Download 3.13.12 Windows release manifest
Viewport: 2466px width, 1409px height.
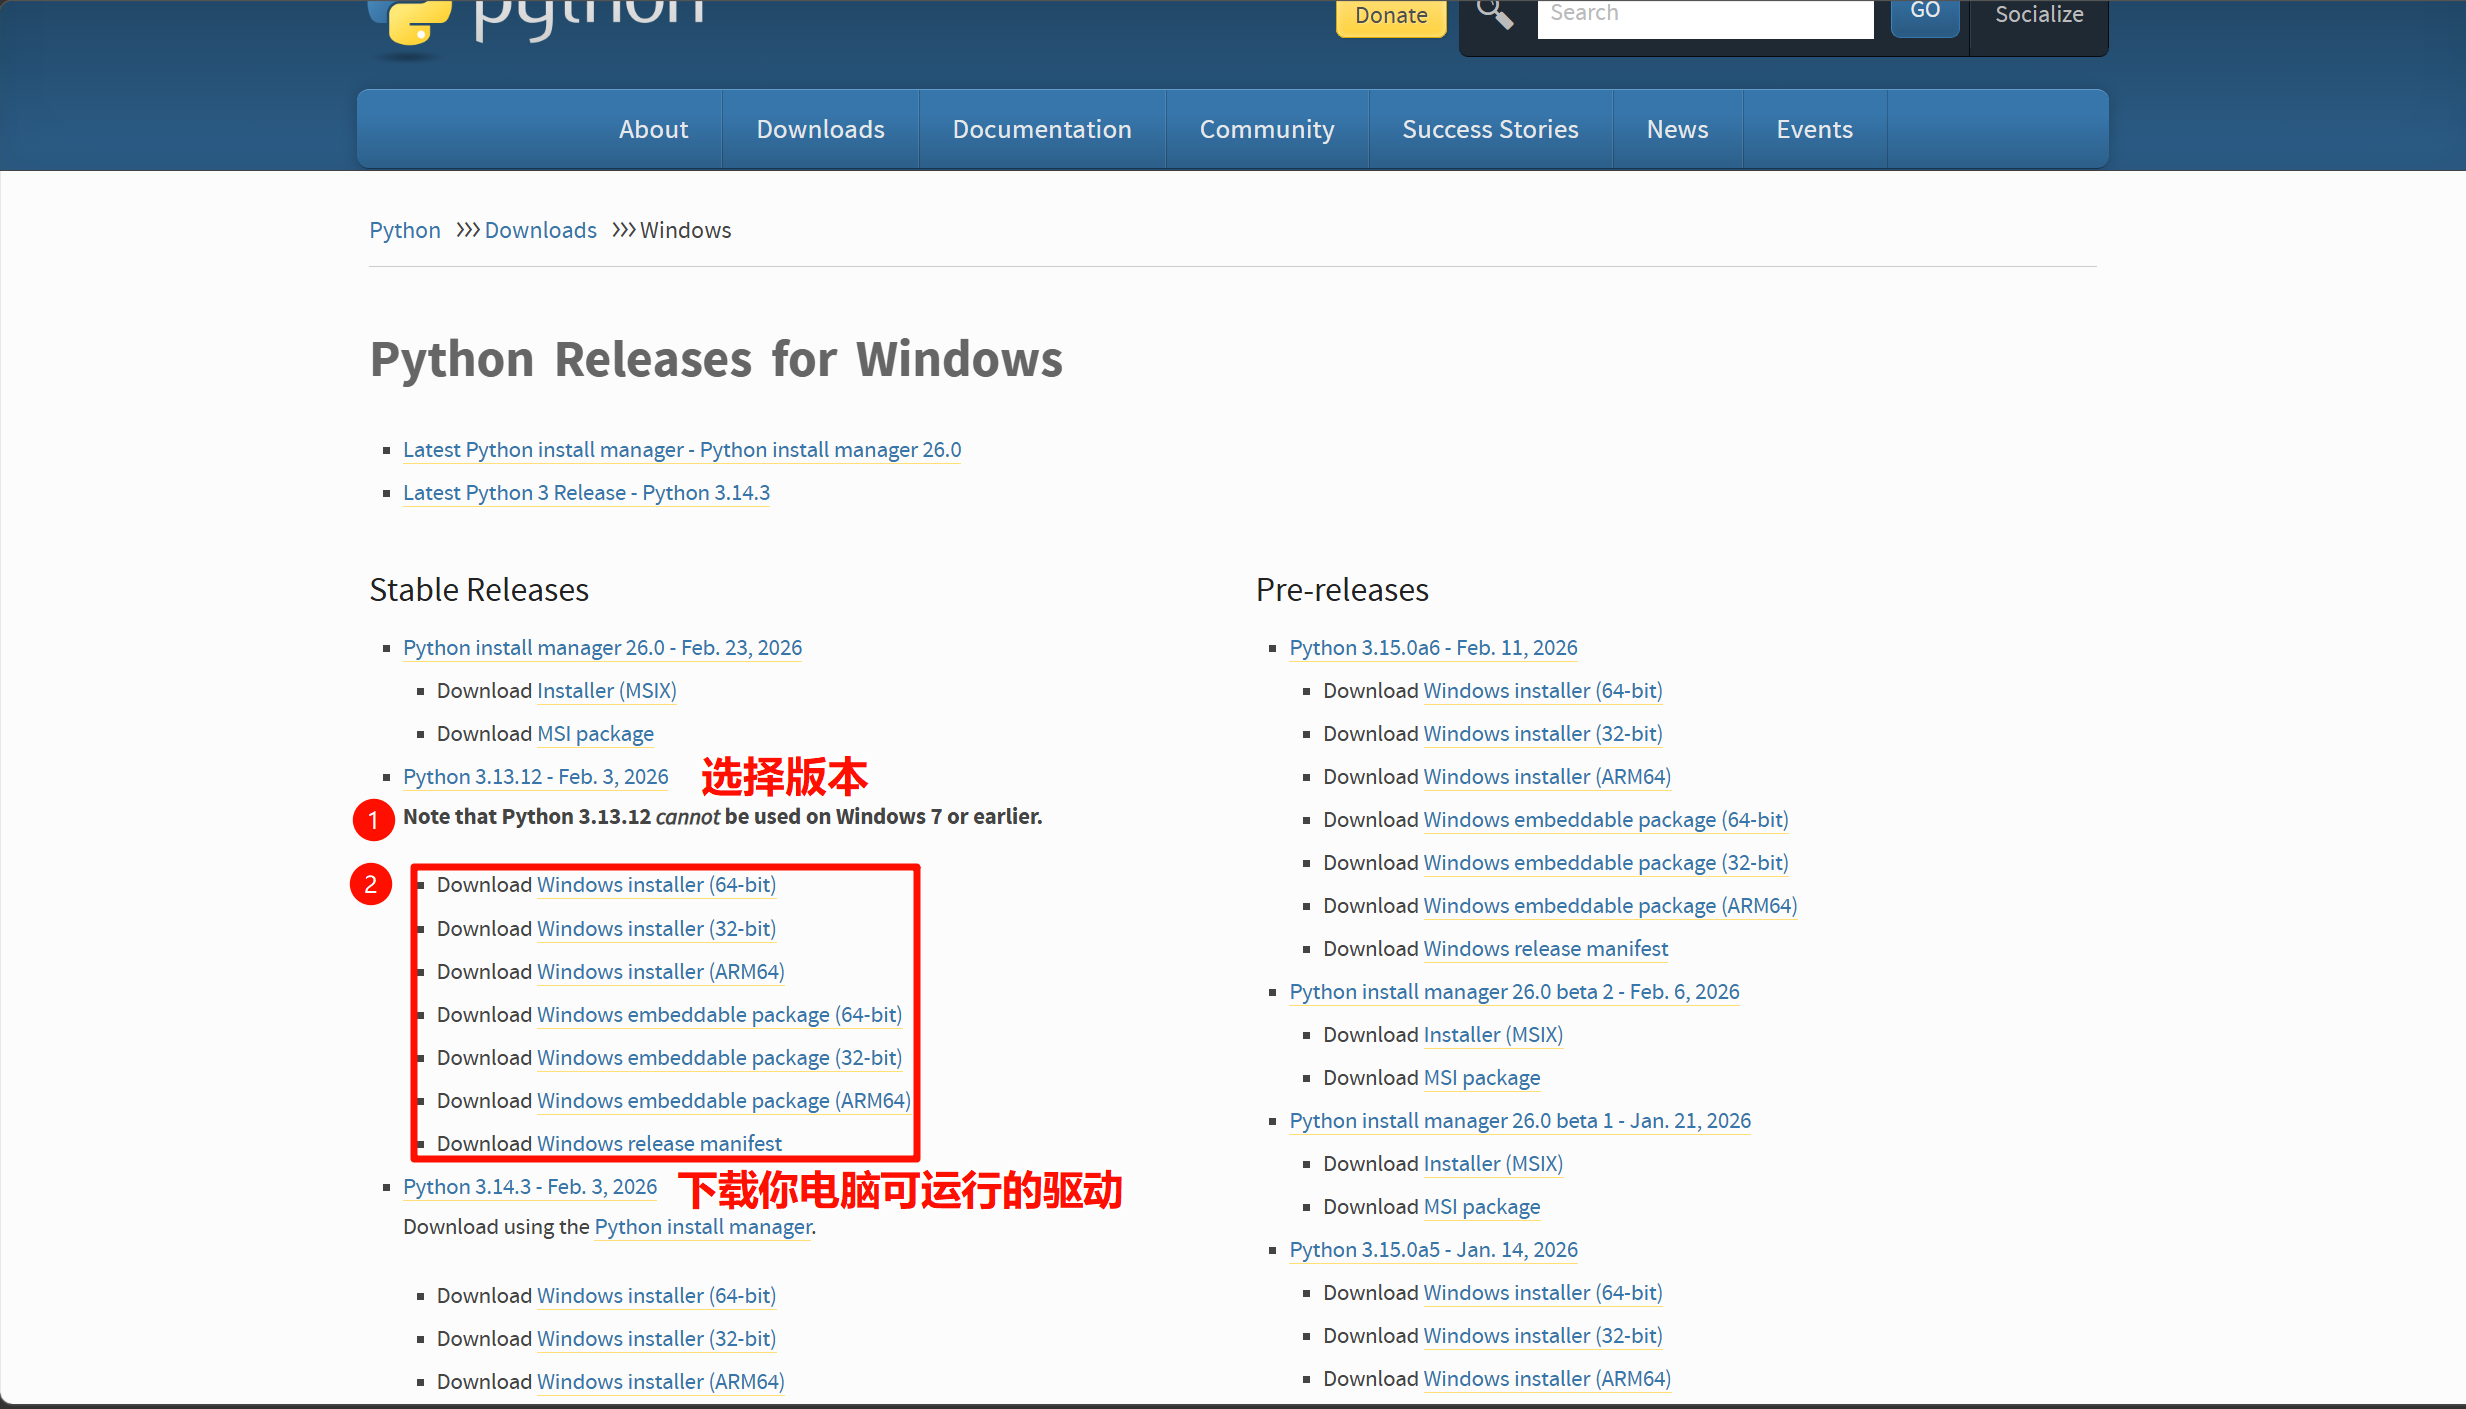(x=659, y=1144)
